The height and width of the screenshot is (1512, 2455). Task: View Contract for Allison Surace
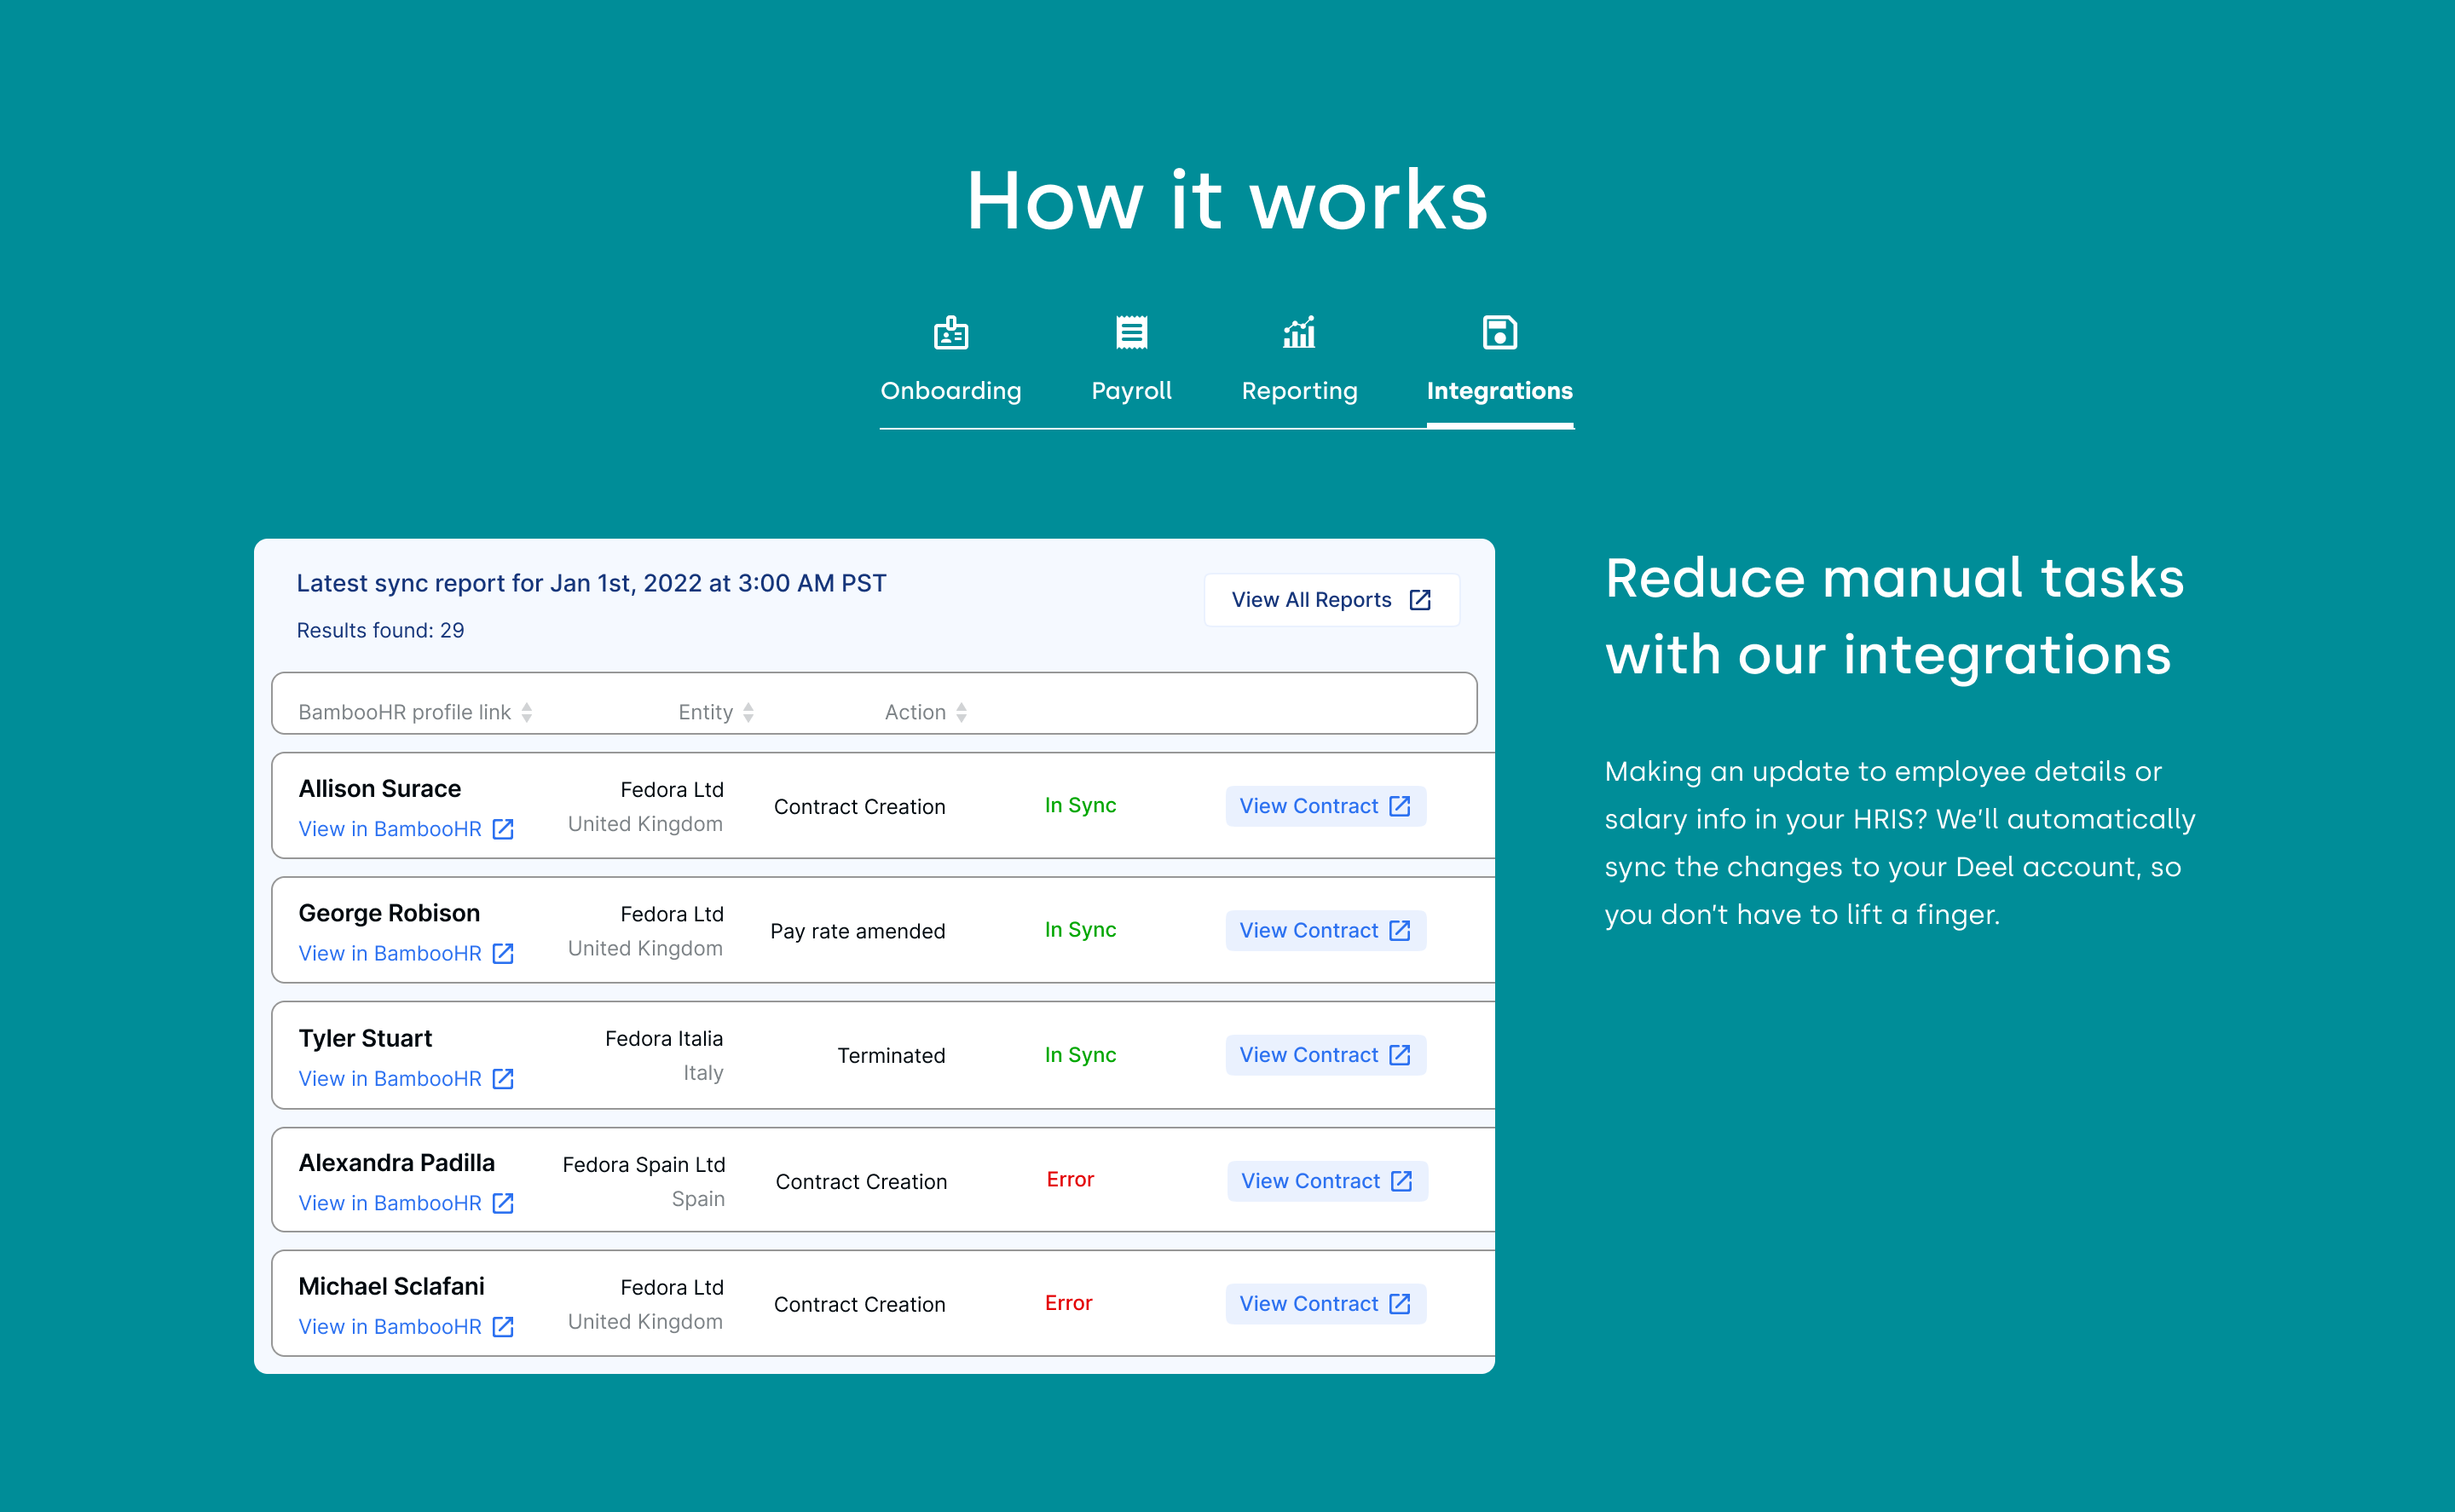(1325, 806)
